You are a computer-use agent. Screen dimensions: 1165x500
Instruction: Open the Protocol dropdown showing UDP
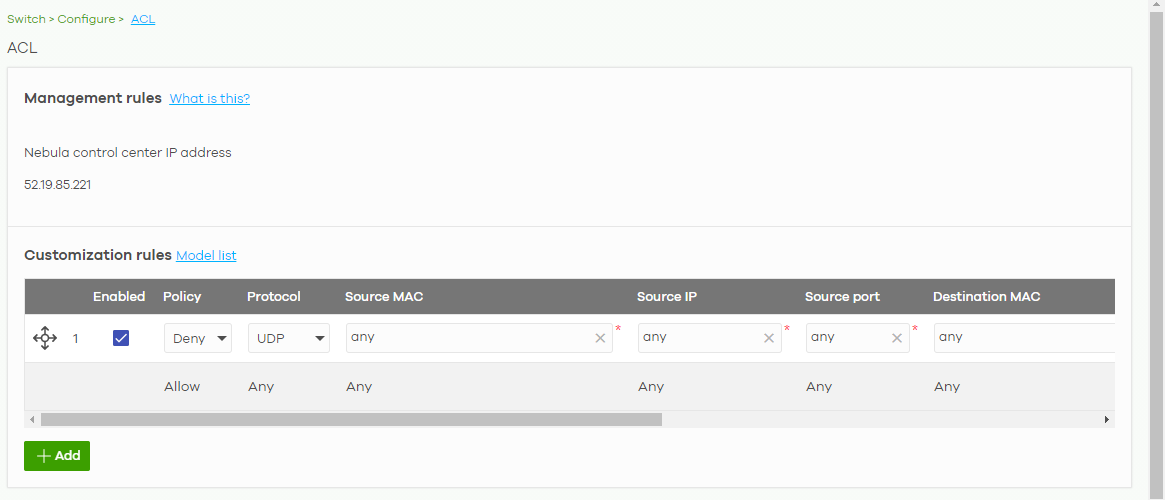289,339
